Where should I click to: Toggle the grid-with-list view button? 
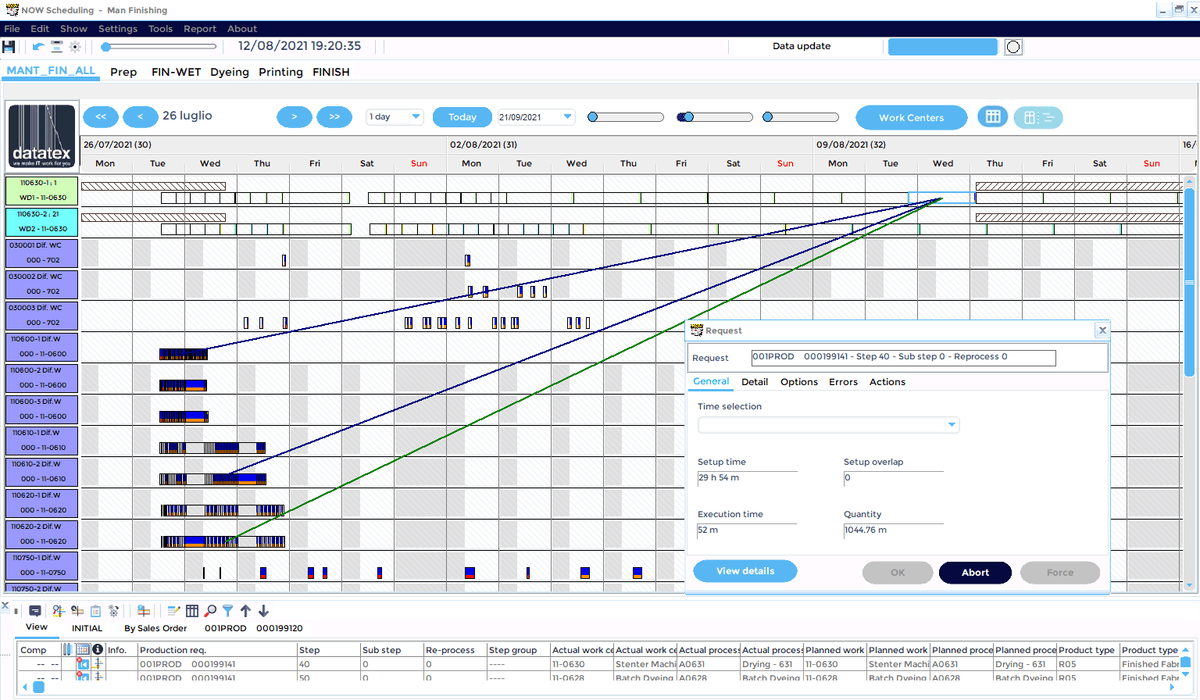[1038, 117]
